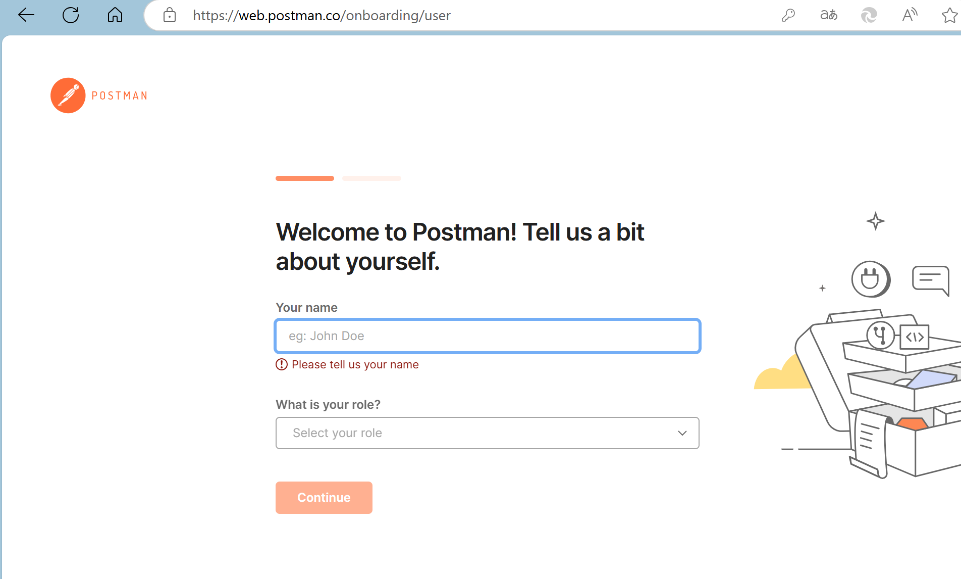Open the password key icon in toolbar

click(x=789, y=15)
